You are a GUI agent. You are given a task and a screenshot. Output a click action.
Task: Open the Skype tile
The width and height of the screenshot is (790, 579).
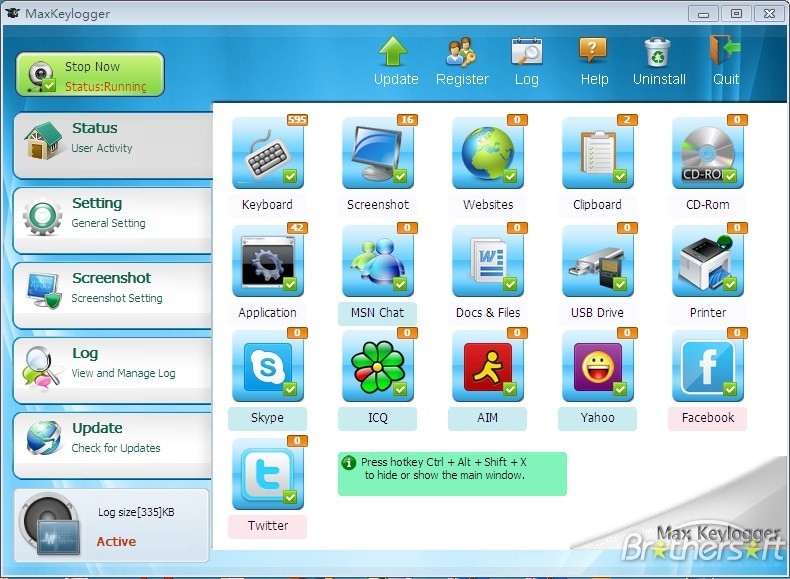268,366
